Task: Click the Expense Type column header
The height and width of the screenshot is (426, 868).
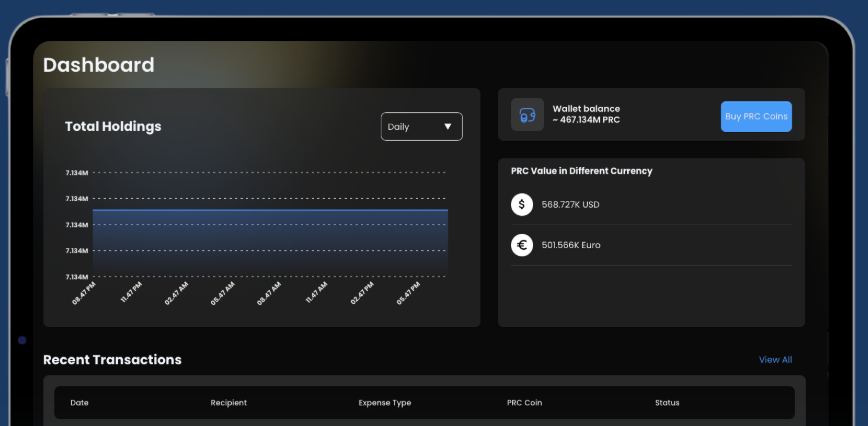Action: (x=385, y=403)
